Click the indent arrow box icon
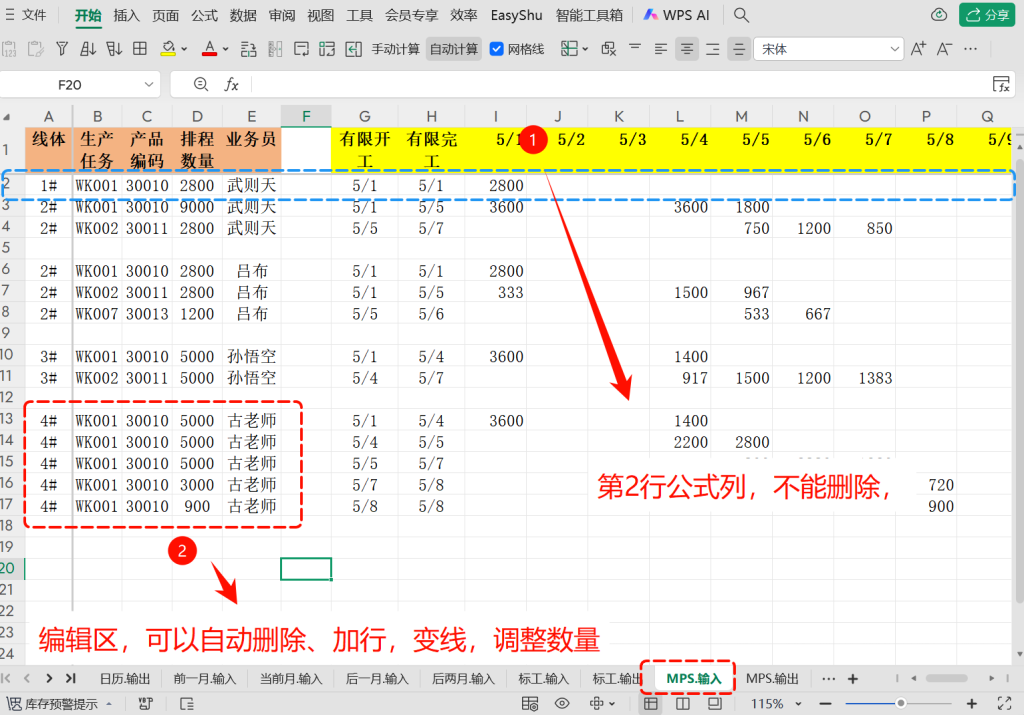Image resolution: width=1024 pixels, height=715 pixels. (353, 49)
